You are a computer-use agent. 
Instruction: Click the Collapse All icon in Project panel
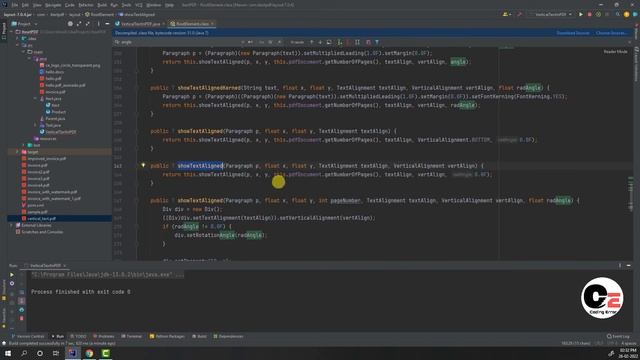[x=88, y=24]
